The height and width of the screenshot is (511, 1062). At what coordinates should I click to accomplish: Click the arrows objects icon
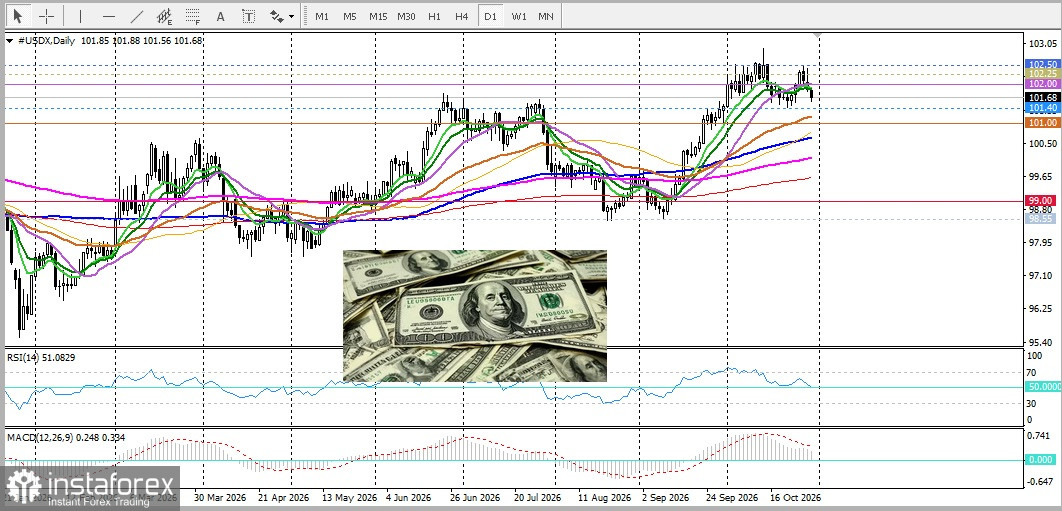click(276, 16)
